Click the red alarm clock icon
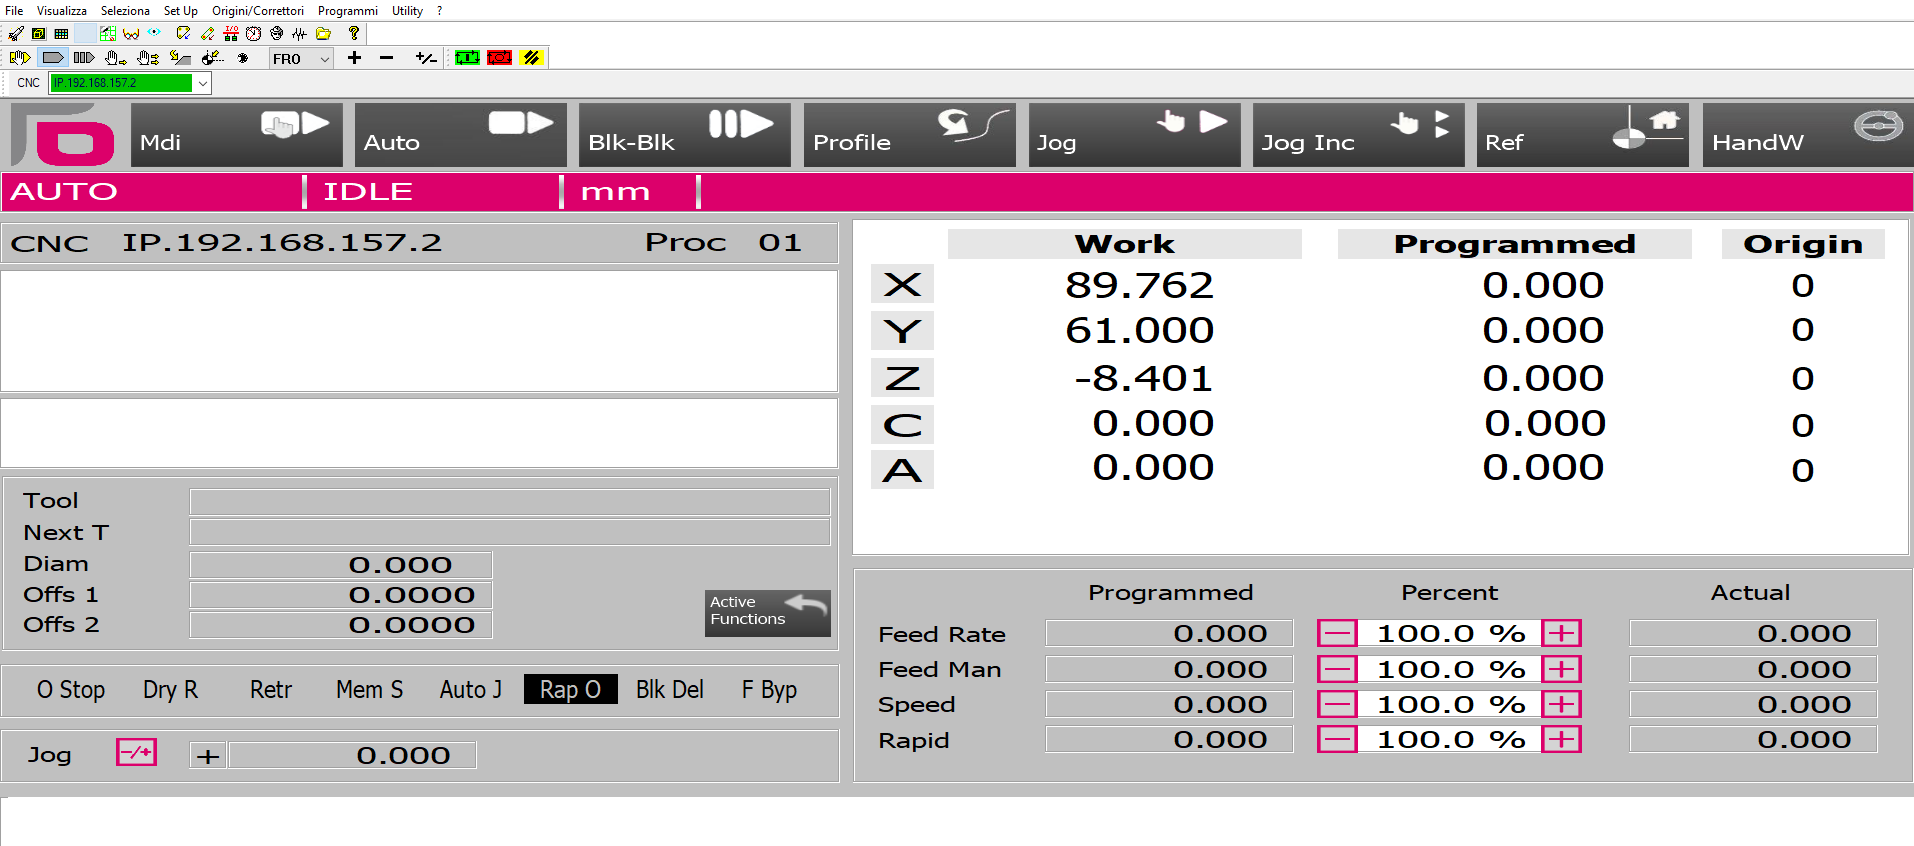Screen dimensions: 1914x846 coord(253,33)
